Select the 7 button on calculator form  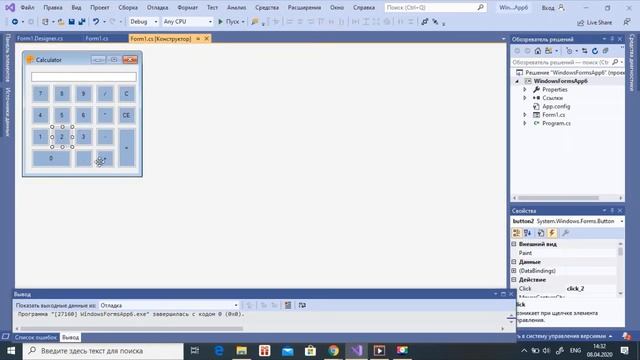40,94
